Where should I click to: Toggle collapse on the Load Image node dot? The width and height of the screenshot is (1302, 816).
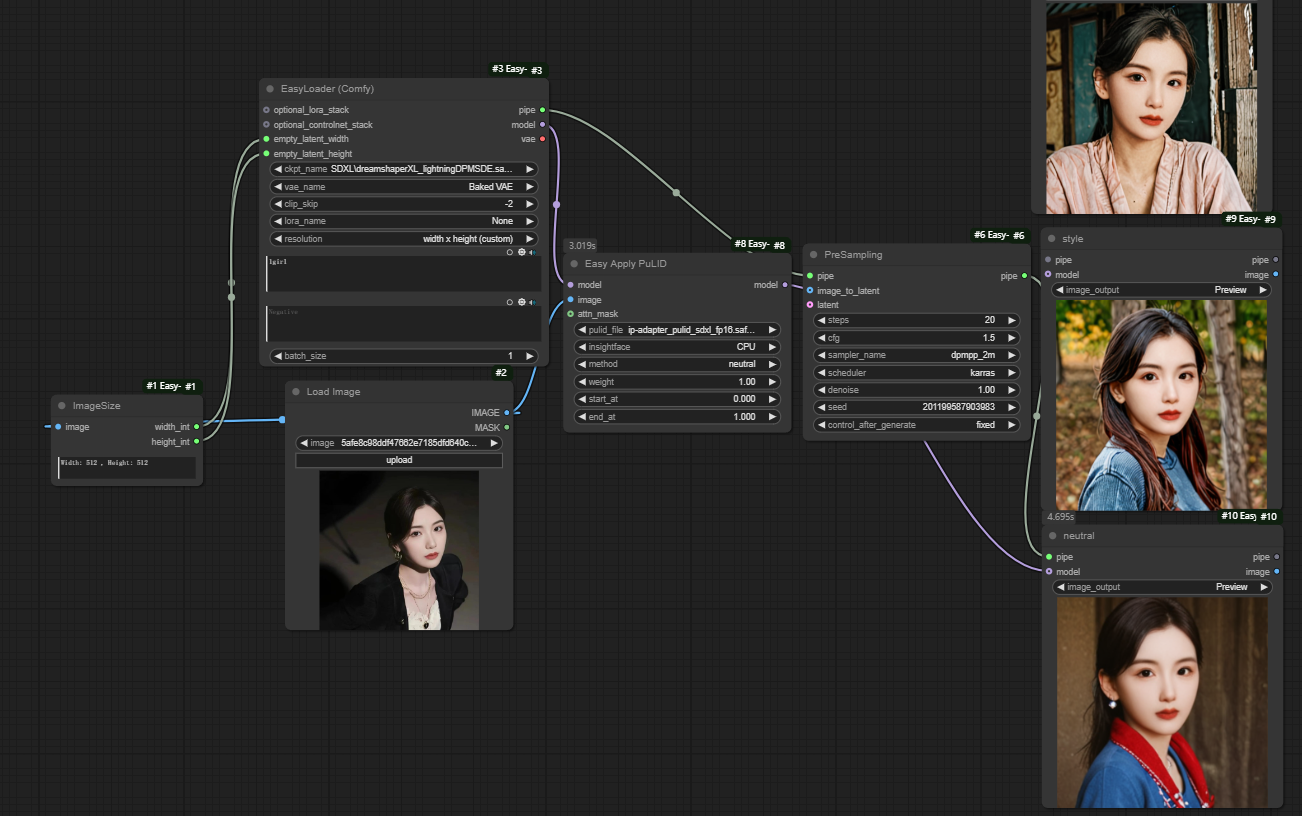[x=296, y=392]
